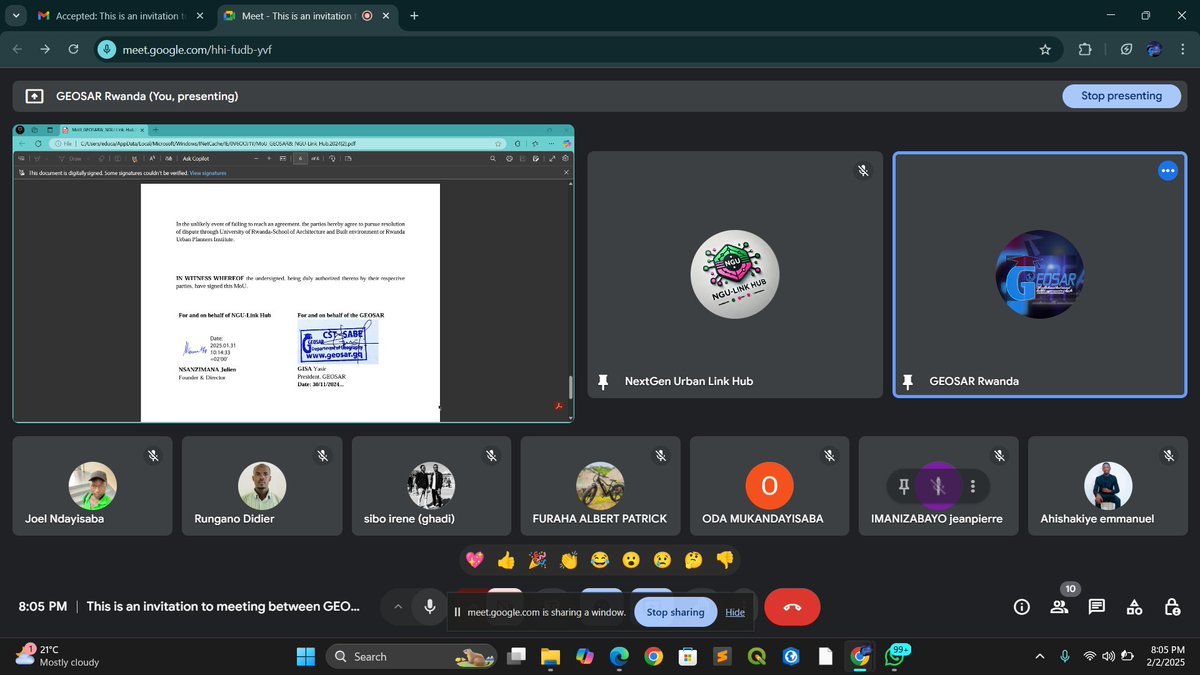Click the mute indicator on sibo irene tile
Image resolution: width=1200 pixels, height=675 pixels.
point(491,455)
